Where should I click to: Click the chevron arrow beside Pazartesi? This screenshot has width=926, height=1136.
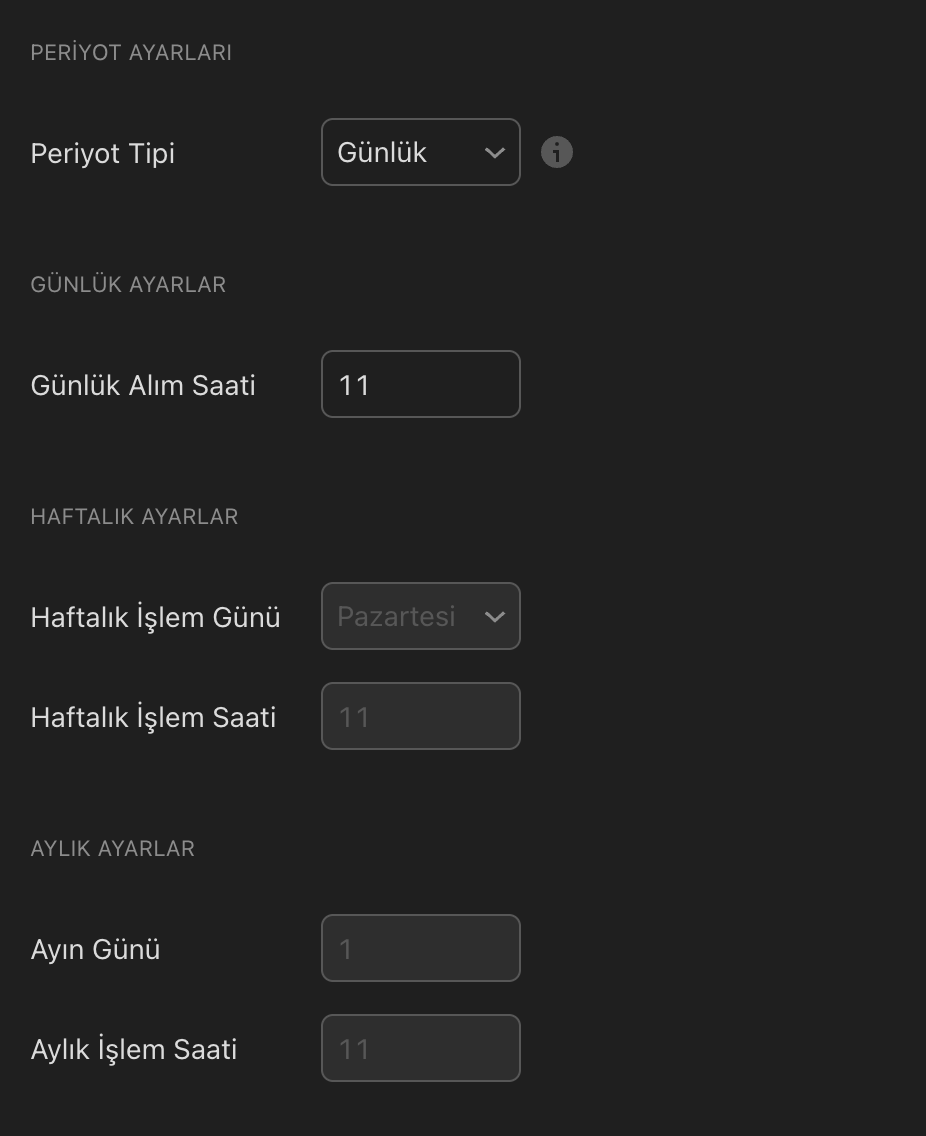494,617
